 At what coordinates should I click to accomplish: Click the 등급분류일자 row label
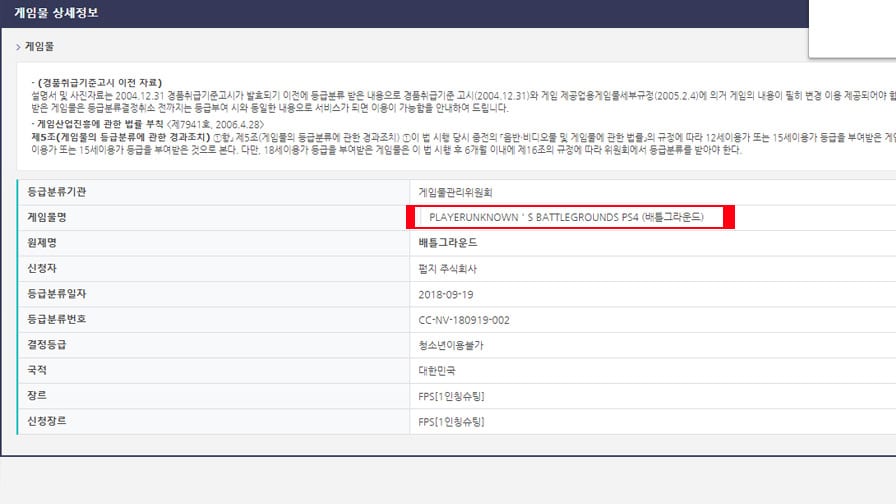(x=57, y=294)
